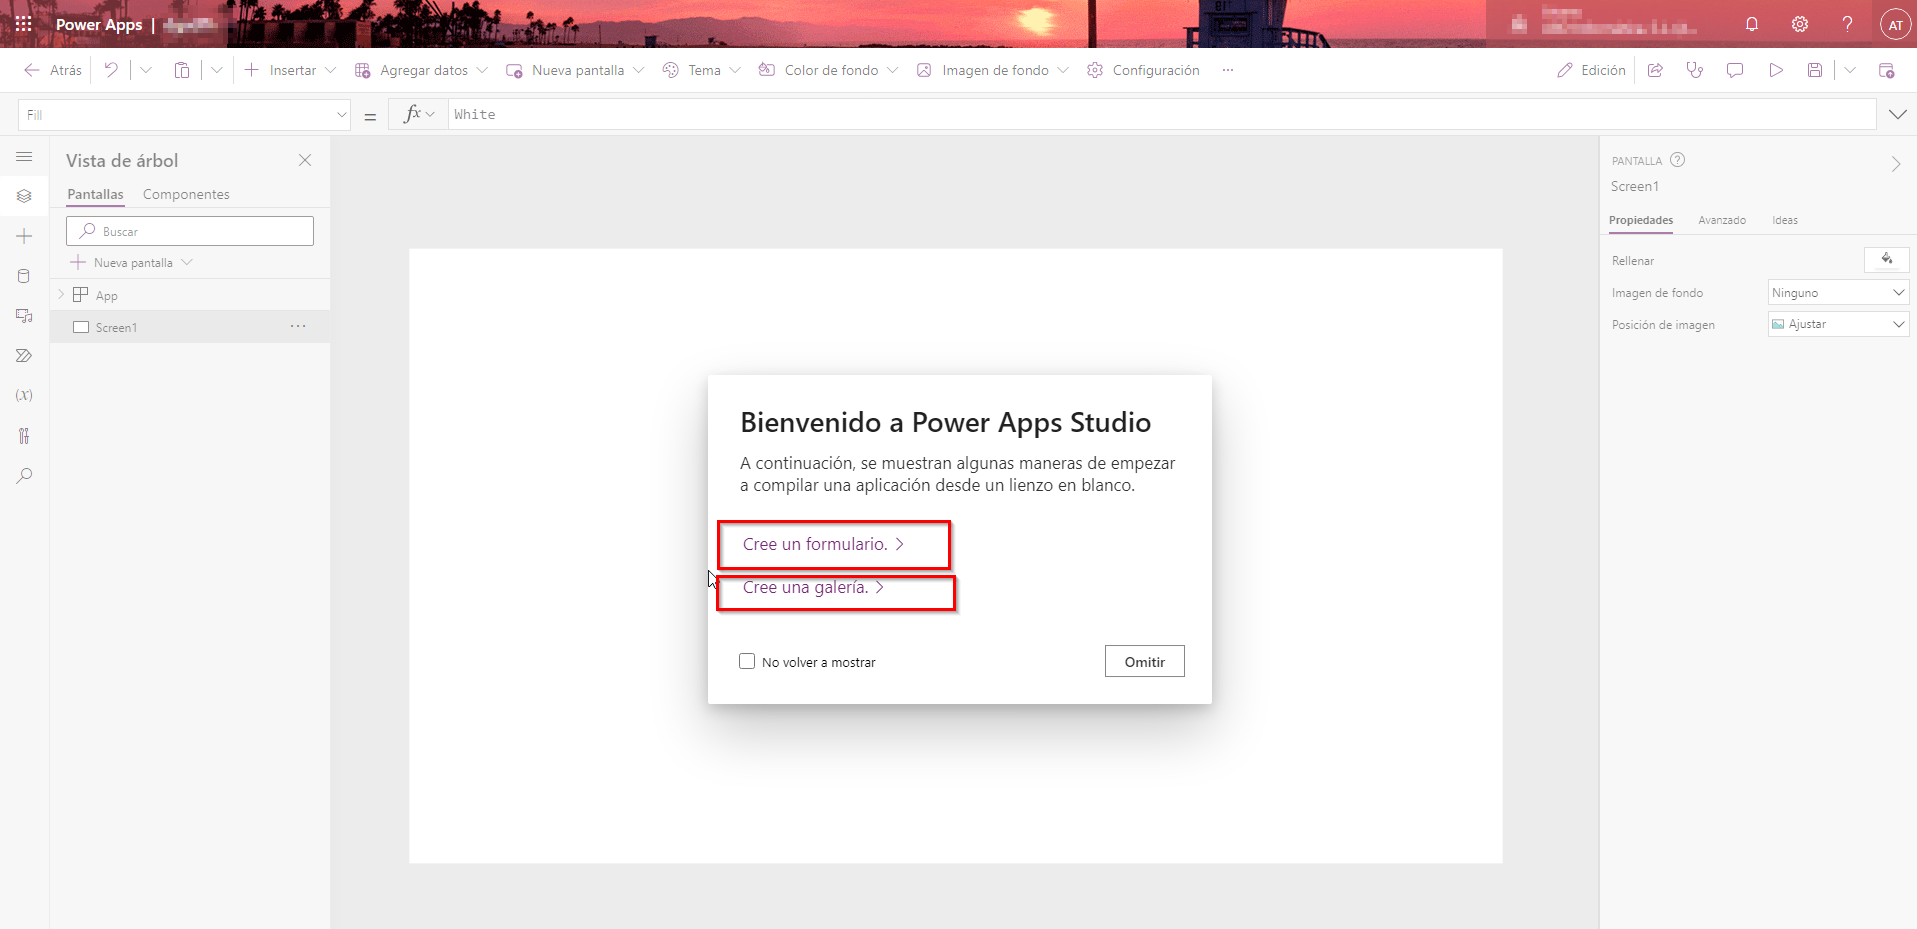Image resolution: width=1917 pixels, height=929 pixels.
Task: Open search magnifier in left rail
Action: [24, 476]
